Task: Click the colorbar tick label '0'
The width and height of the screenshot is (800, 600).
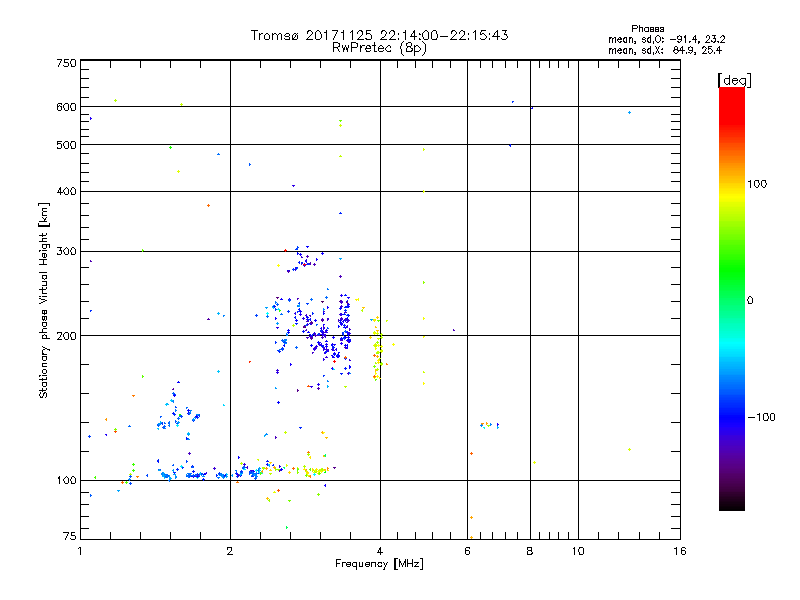Action: point(749,301)
